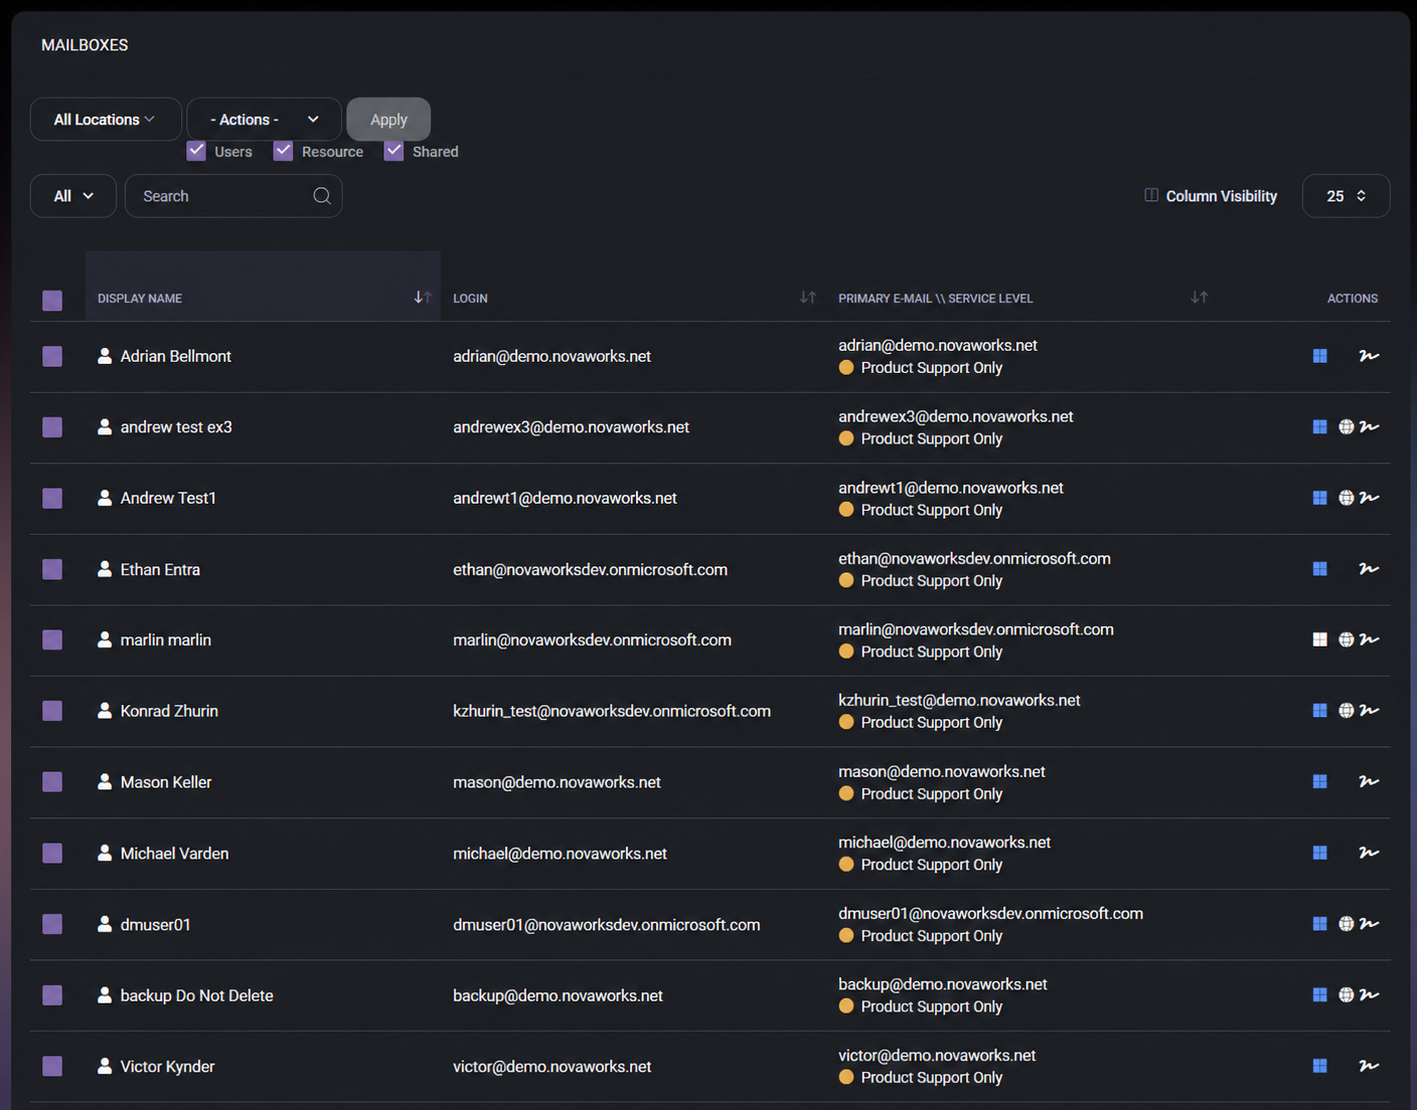This screenshot has width=1417, height=1110.
Task: Click the orange status dot in Victor Kynder row
Action: (x=846, y=1078)
